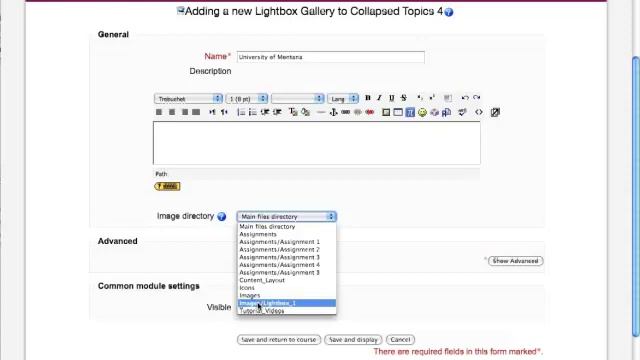Open the blank paragraph style dropdown
The image size is (640, 360).
(298, 99)
